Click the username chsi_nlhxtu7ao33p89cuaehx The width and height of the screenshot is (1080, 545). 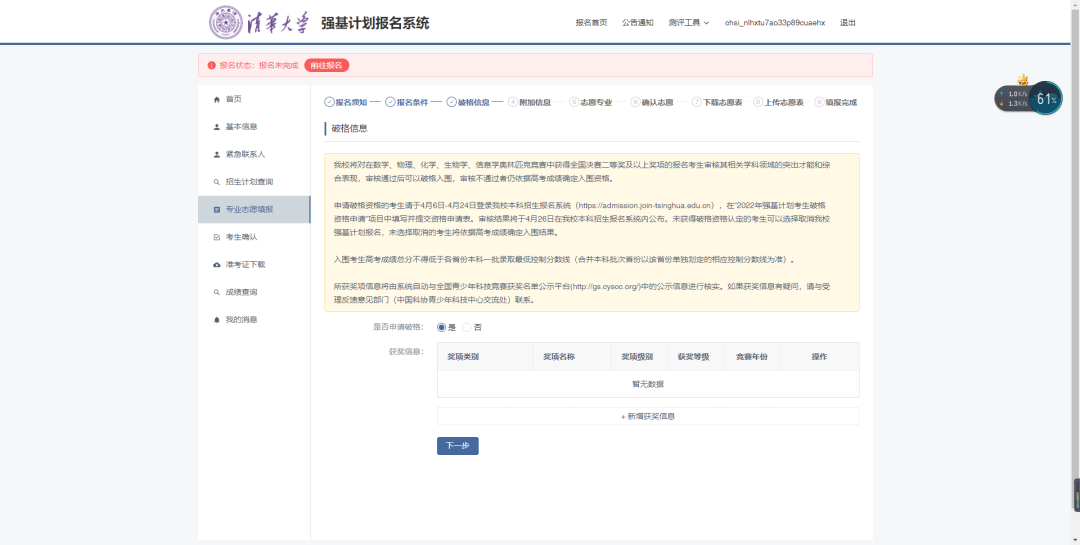point(775,23)
